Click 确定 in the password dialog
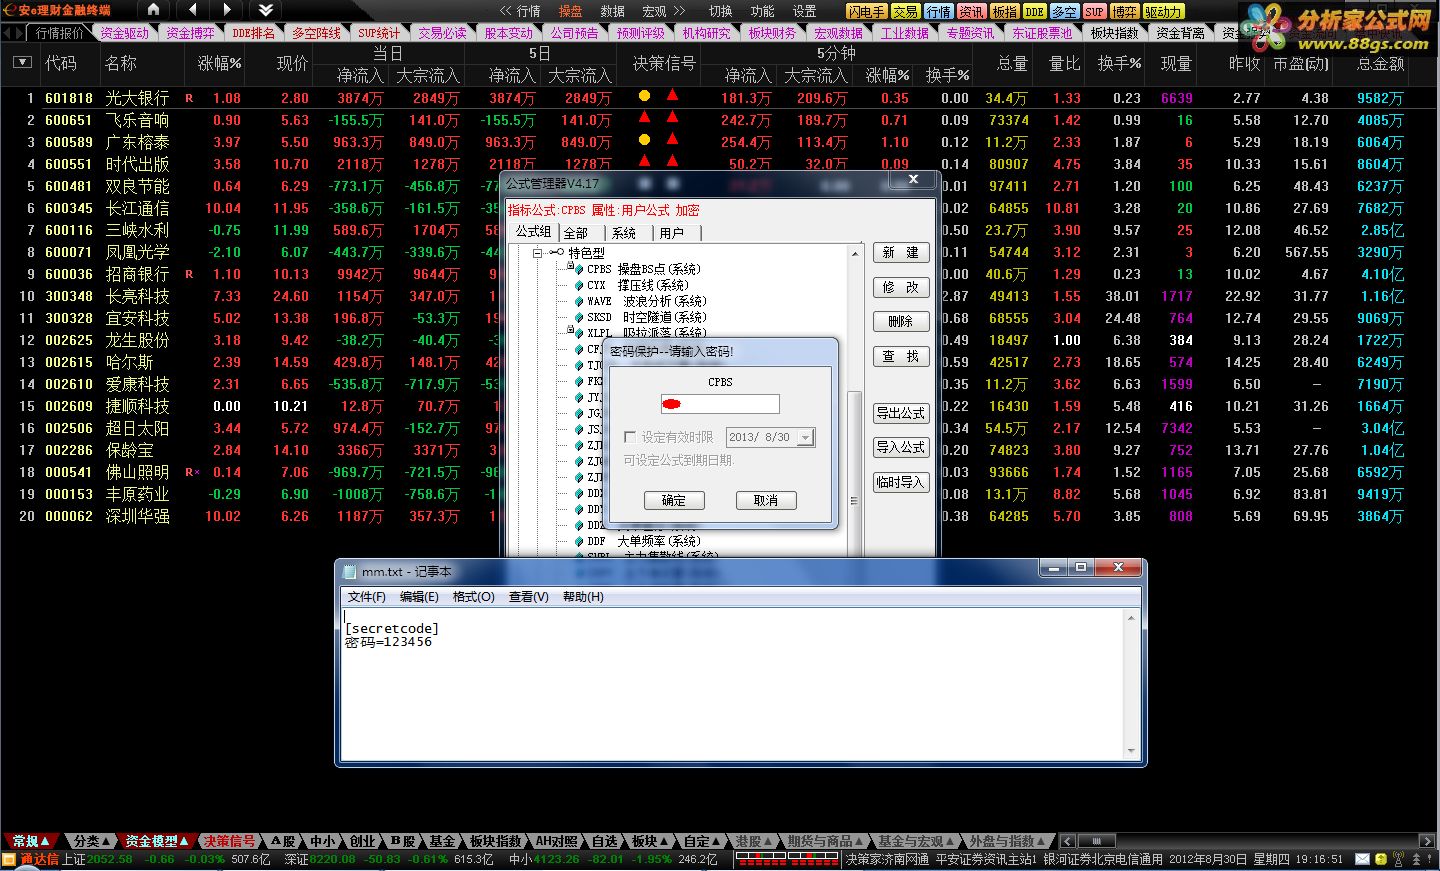1440x871 pixels. 674,500
